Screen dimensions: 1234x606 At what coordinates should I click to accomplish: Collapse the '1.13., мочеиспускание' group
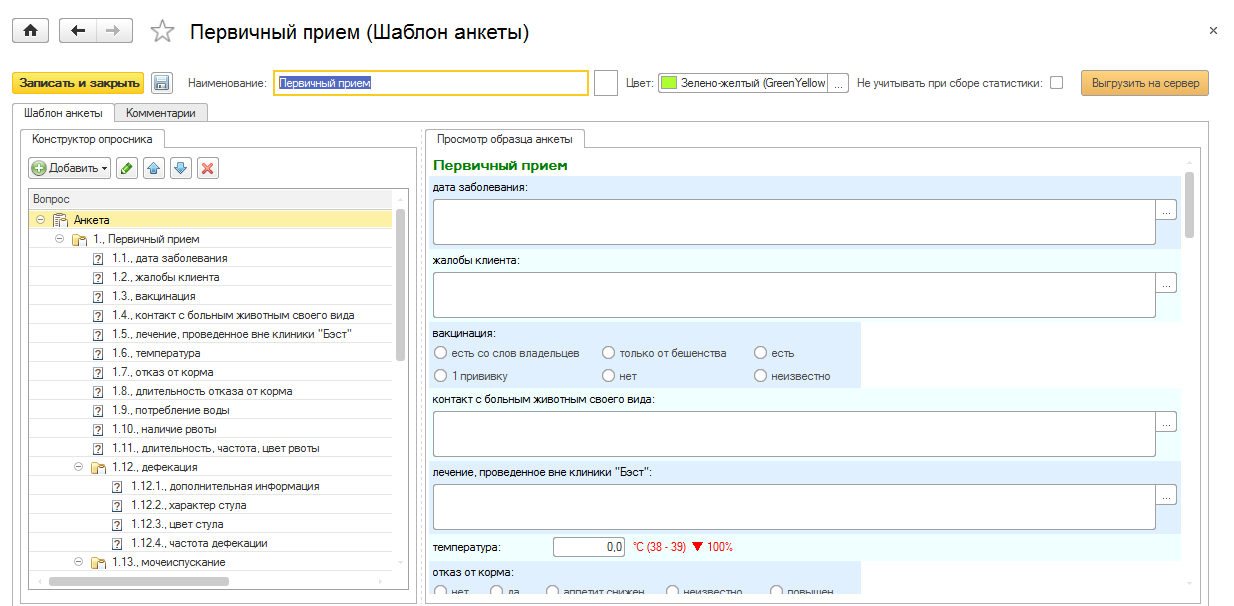click(x=78, y=562)
